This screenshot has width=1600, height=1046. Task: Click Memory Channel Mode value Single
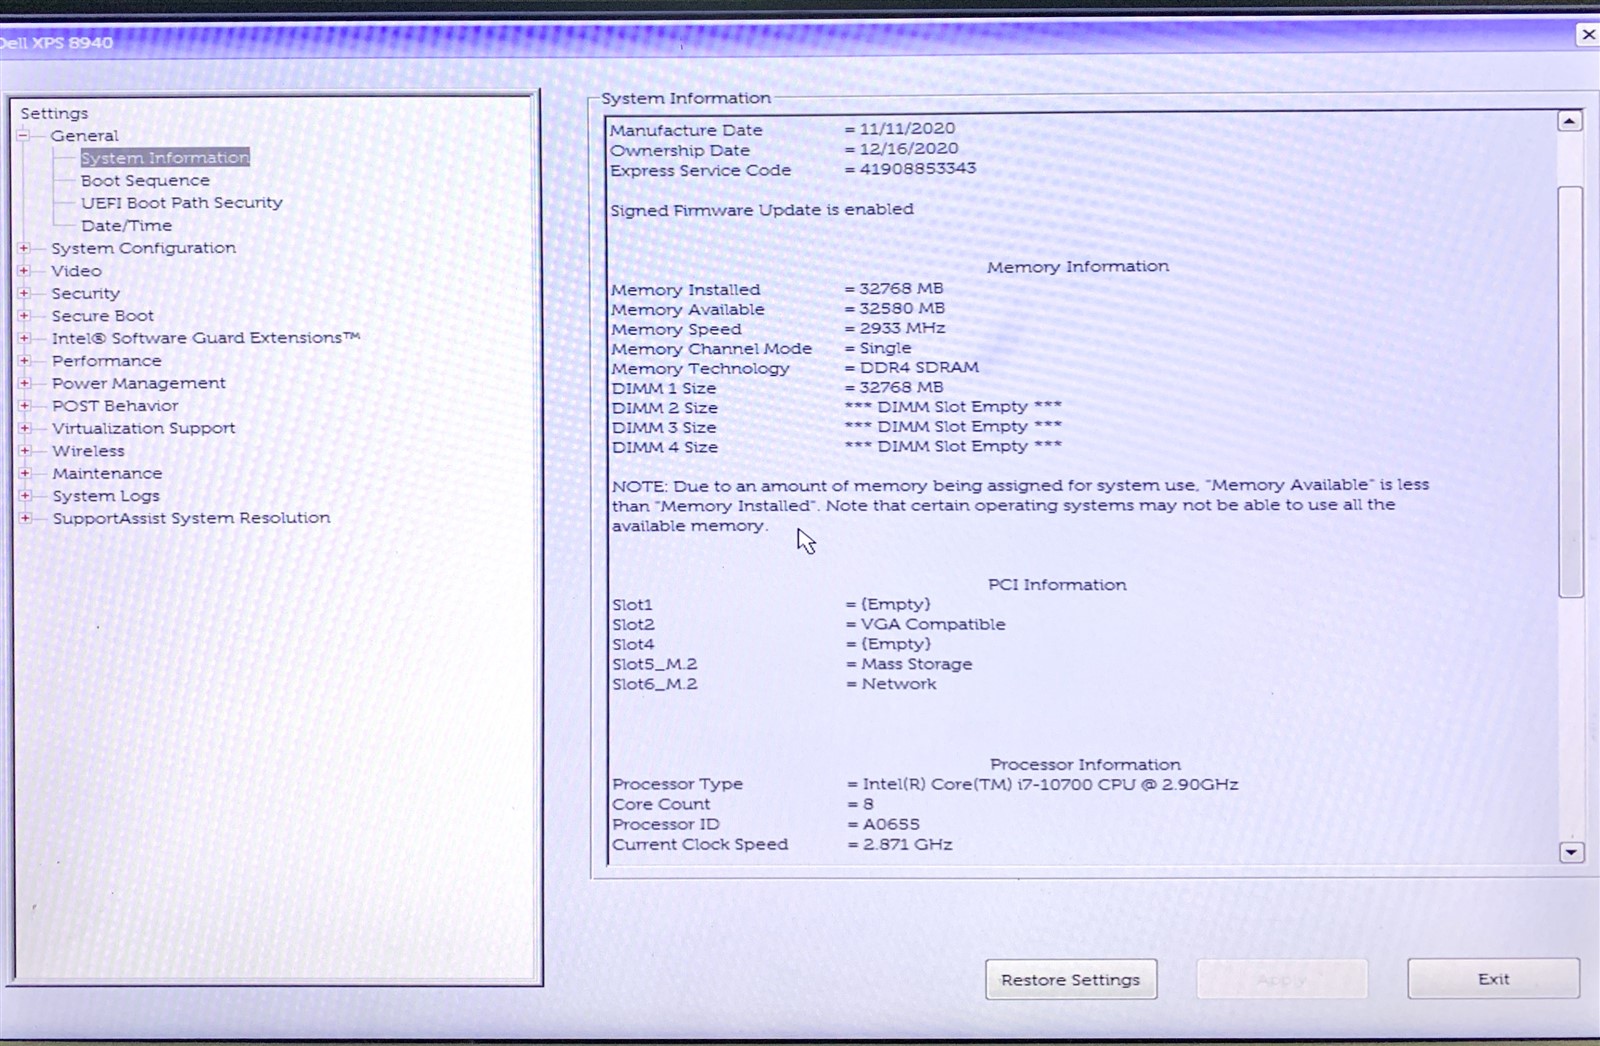coord(885,348)
